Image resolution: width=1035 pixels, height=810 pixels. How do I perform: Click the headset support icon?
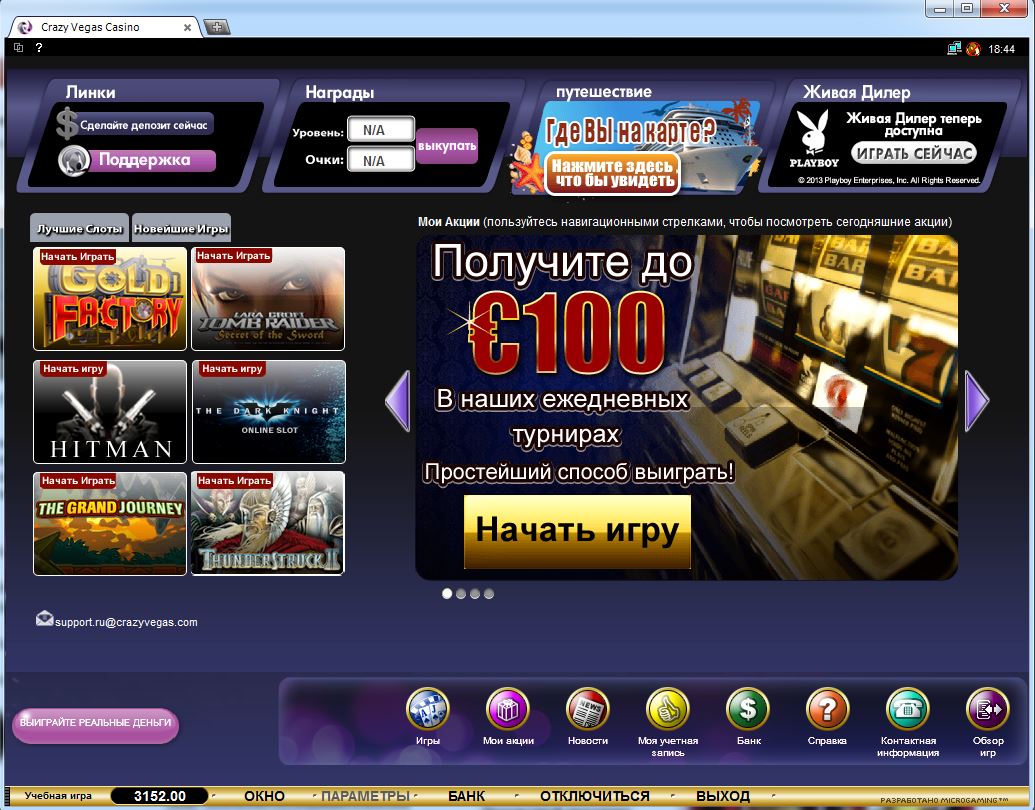74,161
